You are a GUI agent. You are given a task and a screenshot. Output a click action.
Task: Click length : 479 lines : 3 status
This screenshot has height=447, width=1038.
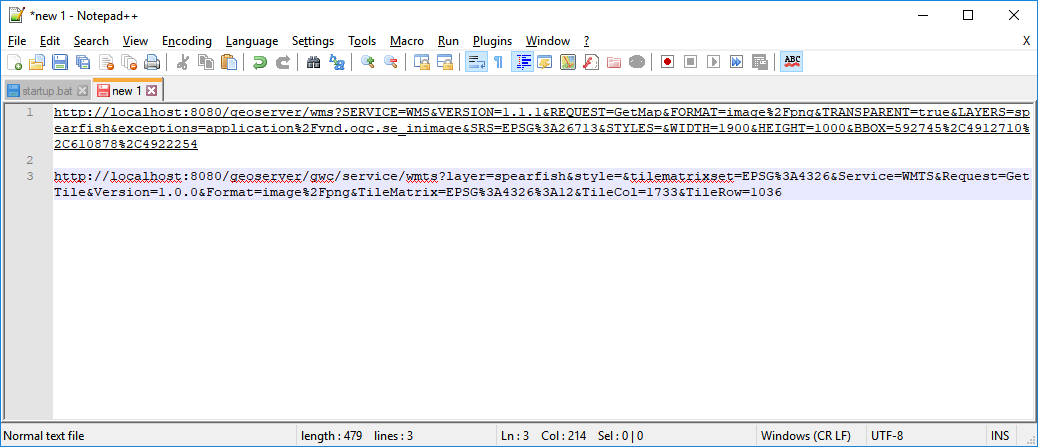357,436
